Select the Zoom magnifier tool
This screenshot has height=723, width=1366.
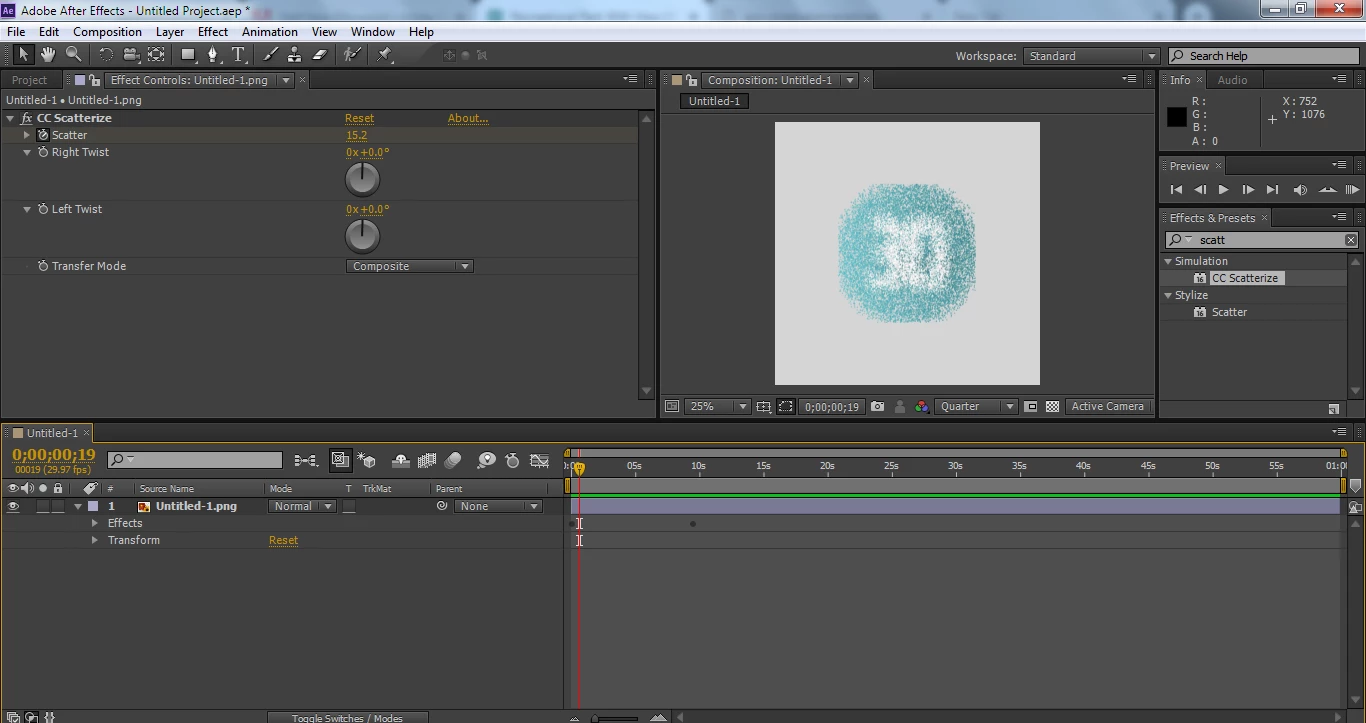click(x=73, y=55)
